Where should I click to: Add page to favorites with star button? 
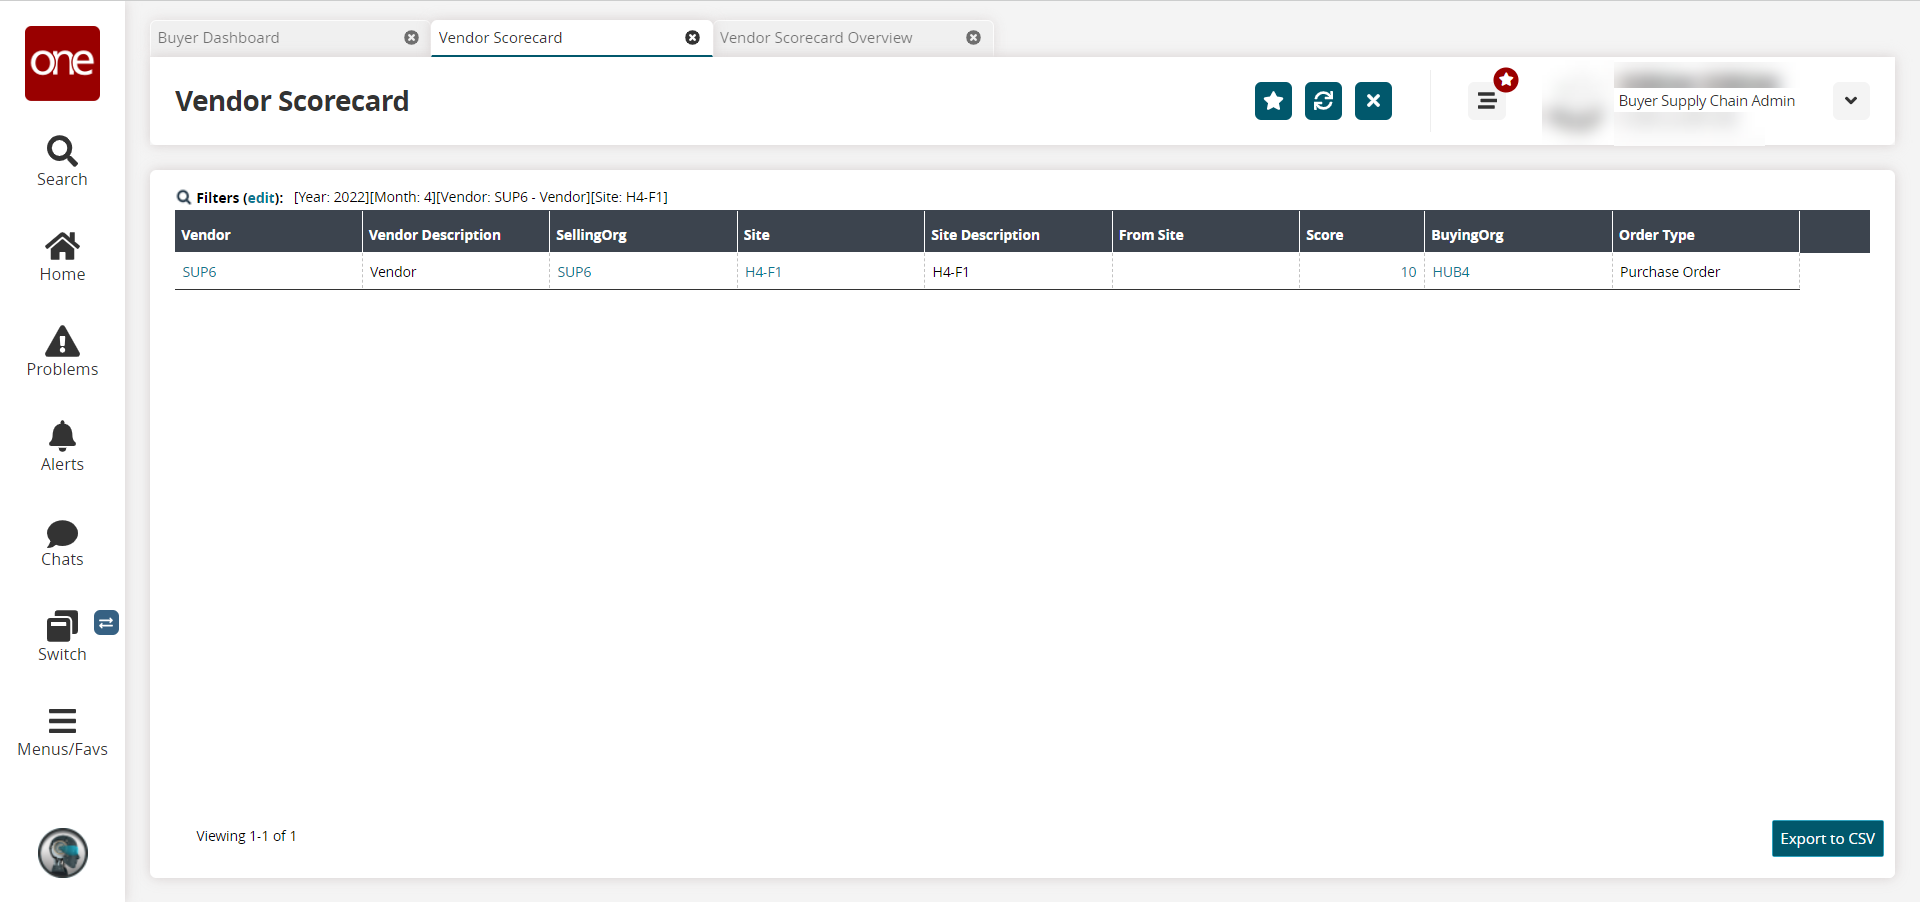coord(1273,101)
